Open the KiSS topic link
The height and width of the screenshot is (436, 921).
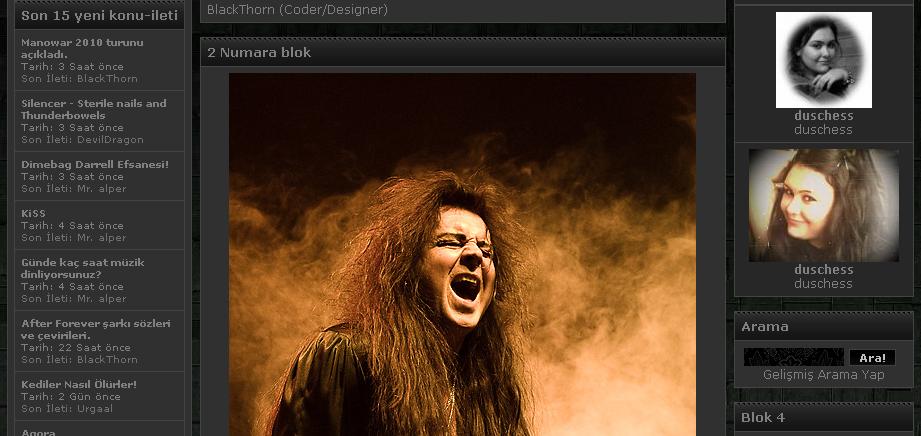(33, 213)
